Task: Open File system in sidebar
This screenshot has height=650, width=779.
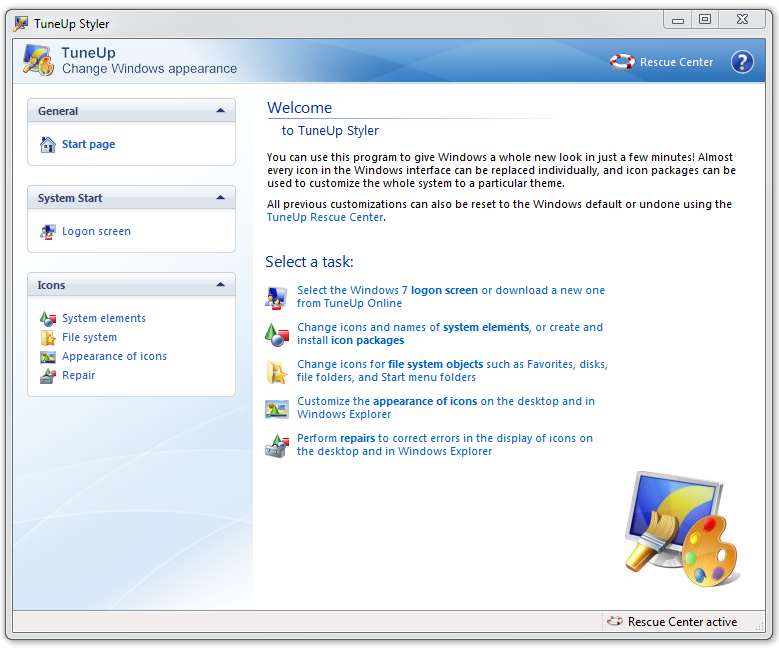Action: coord(89,337)
